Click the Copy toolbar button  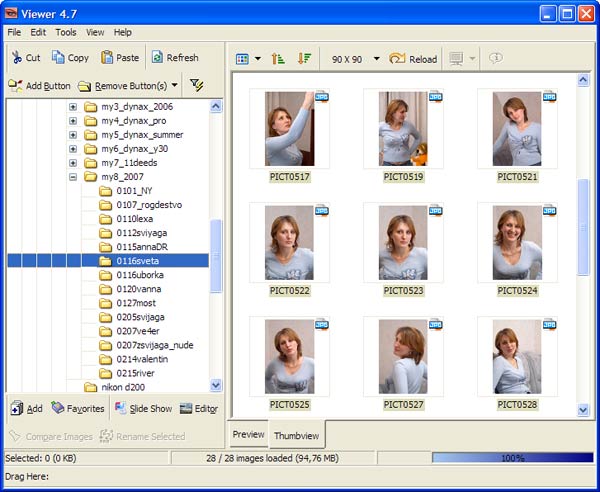point(69,58)
